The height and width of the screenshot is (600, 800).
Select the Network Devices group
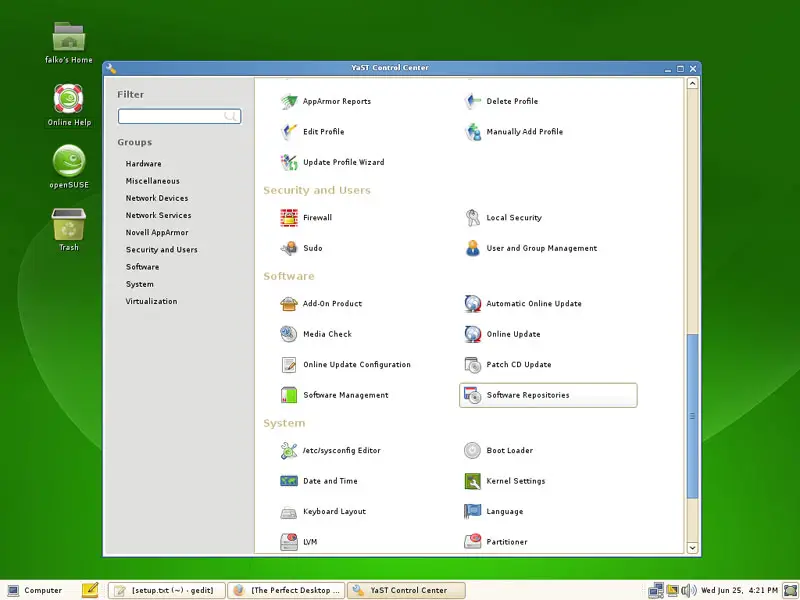(x=157, y=198)
